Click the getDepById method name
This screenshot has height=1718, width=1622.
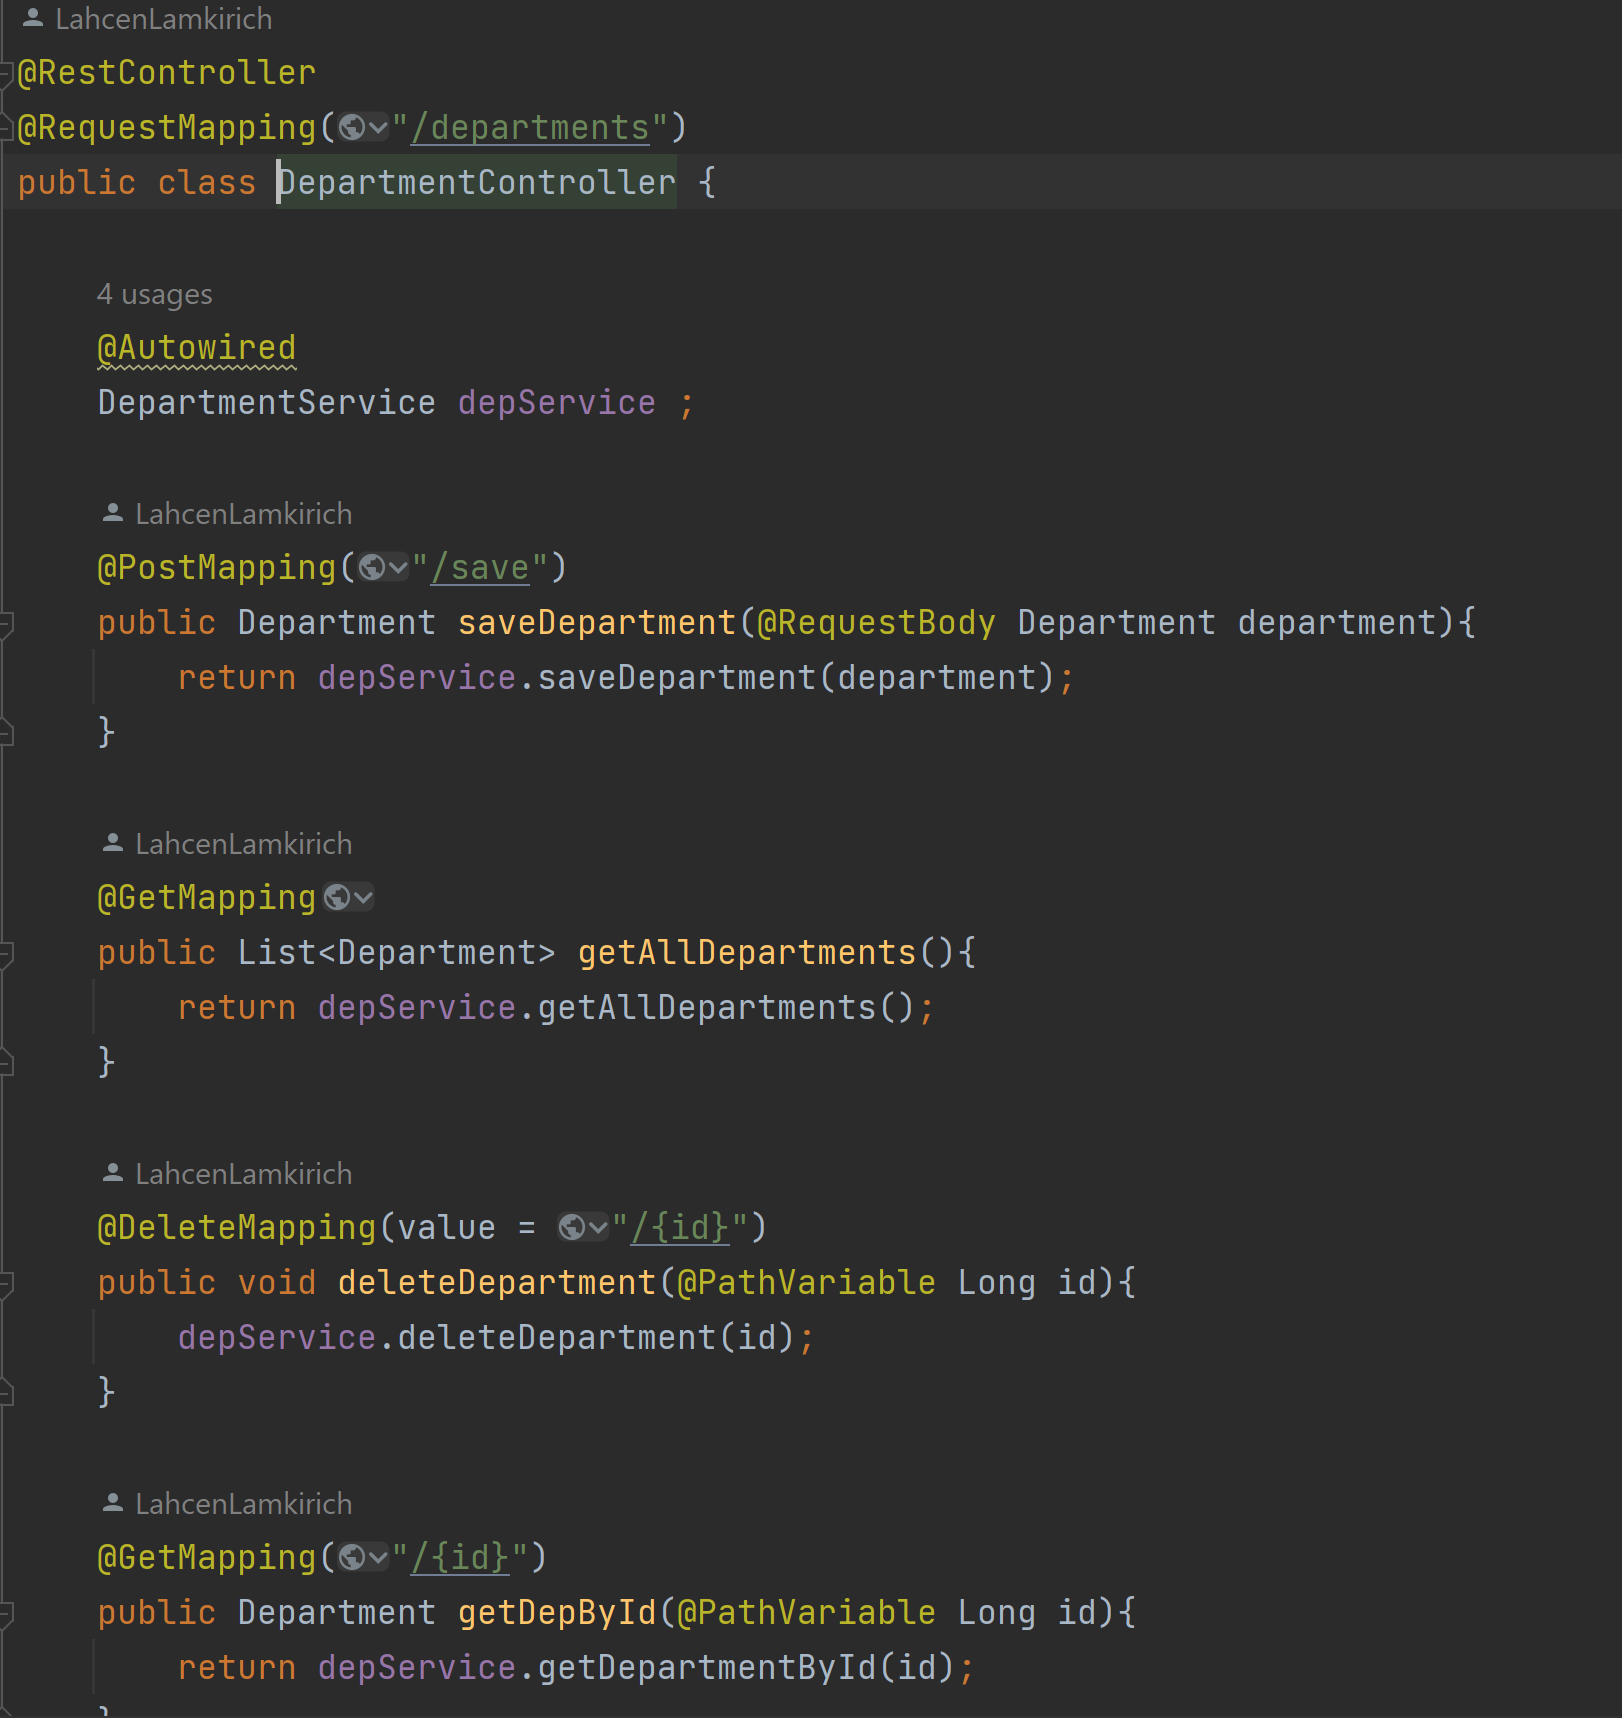[x=557, y=1613]
